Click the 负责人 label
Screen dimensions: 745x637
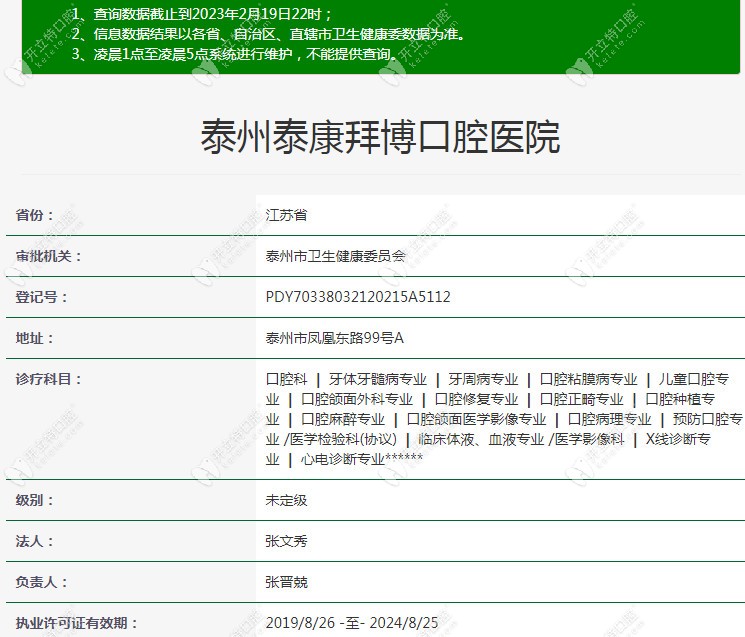pyautogui.click(x=41, y=582)
